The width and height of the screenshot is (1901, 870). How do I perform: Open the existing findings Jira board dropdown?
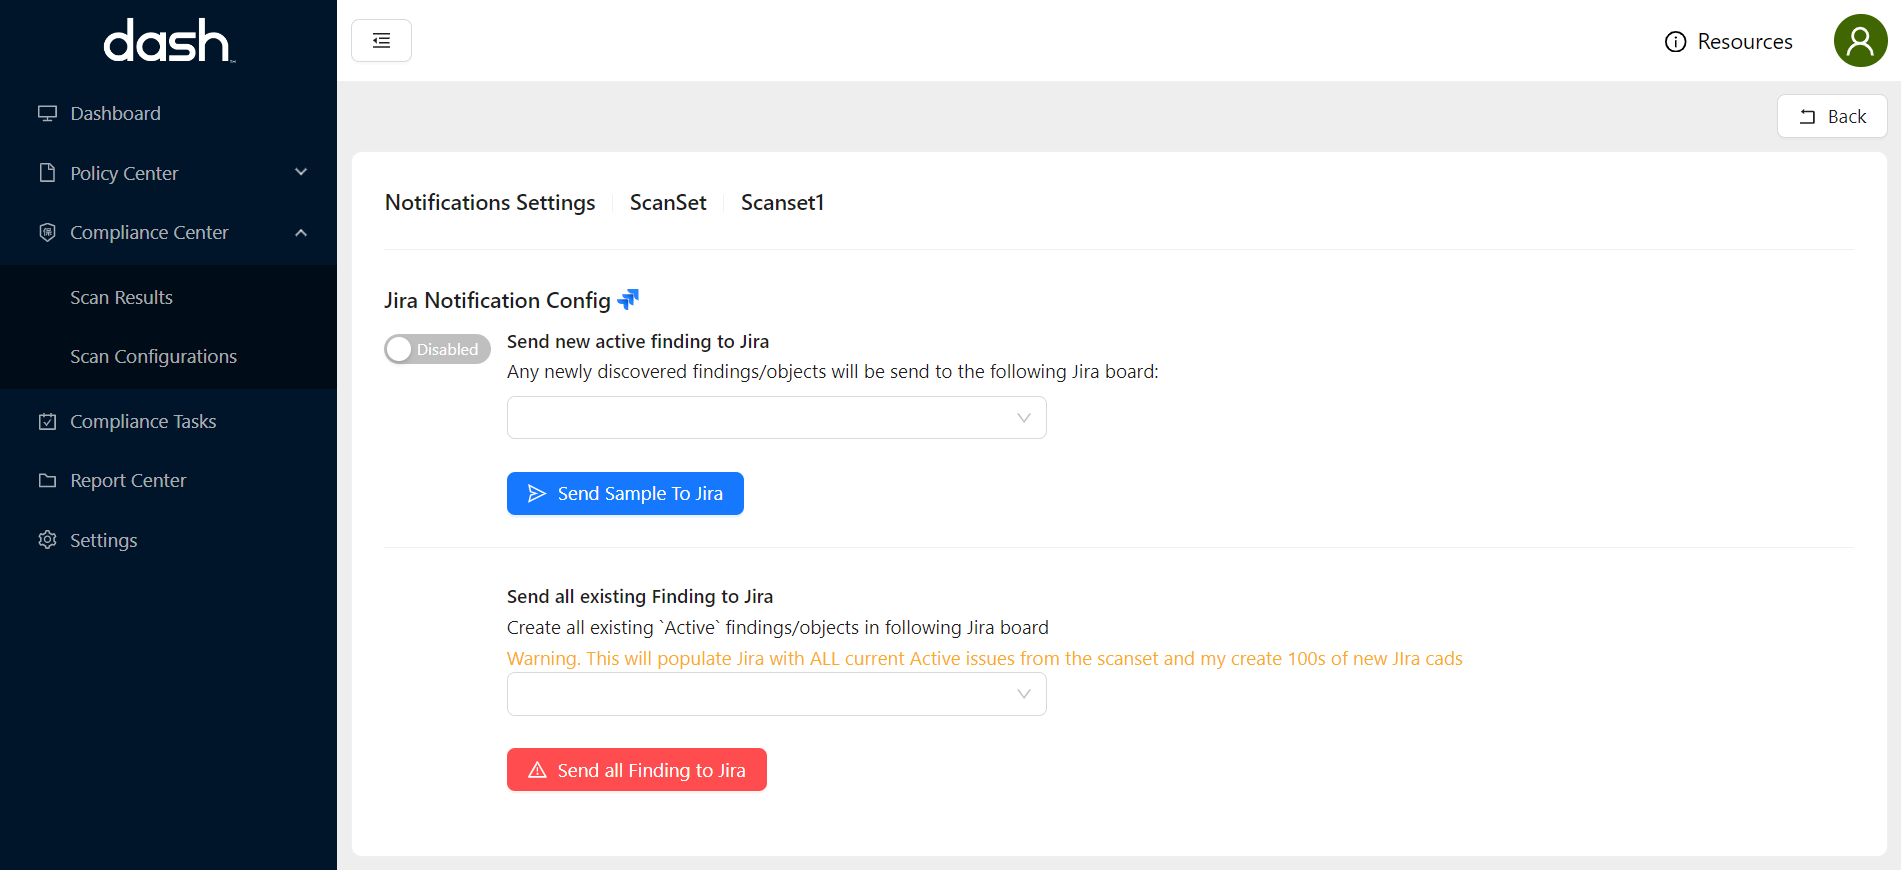776,694
